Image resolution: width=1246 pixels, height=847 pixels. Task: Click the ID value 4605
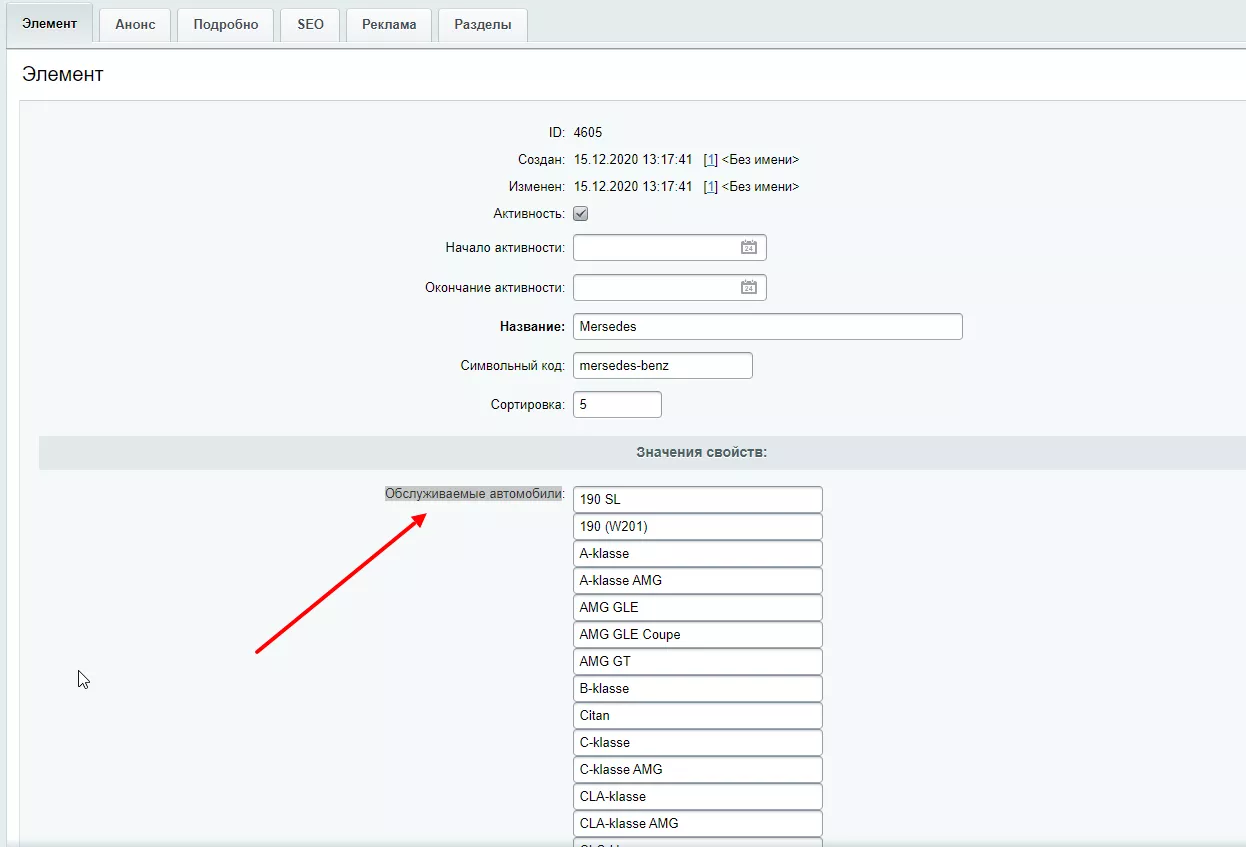pyautogui.click(x=588, y=132)
